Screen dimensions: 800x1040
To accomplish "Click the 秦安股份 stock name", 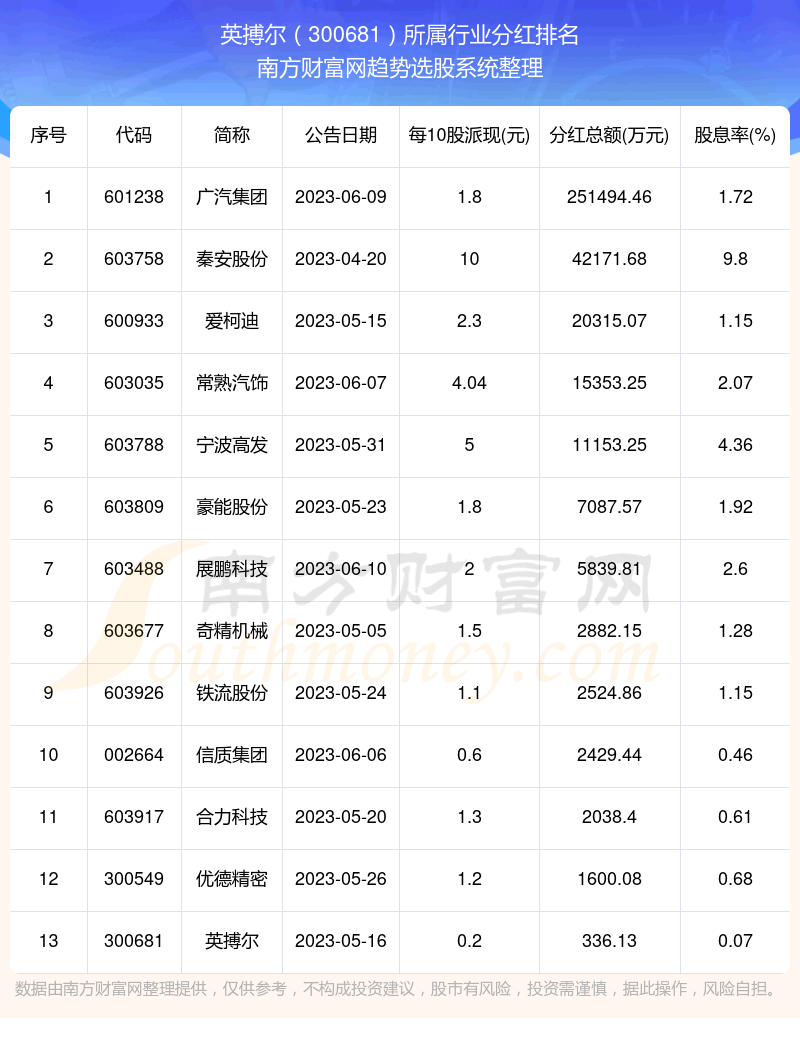I will [232, 259].
